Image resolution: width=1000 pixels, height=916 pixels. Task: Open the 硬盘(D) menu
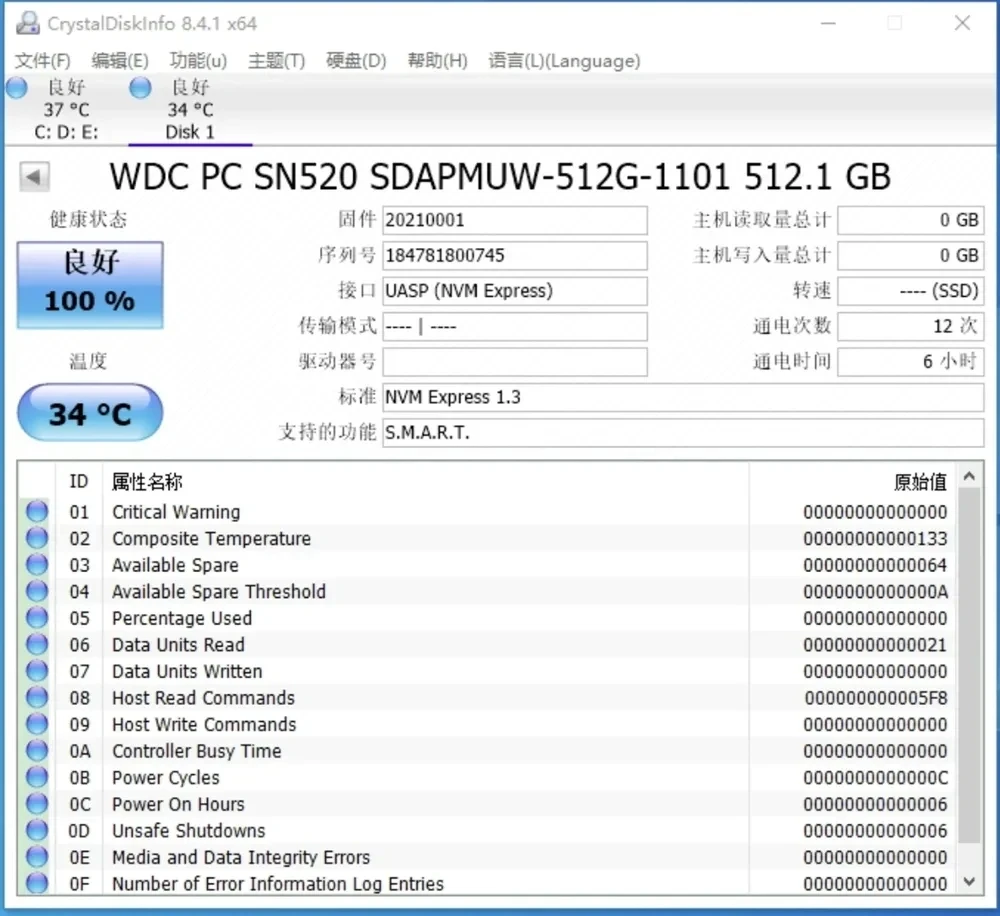point(356,61)
